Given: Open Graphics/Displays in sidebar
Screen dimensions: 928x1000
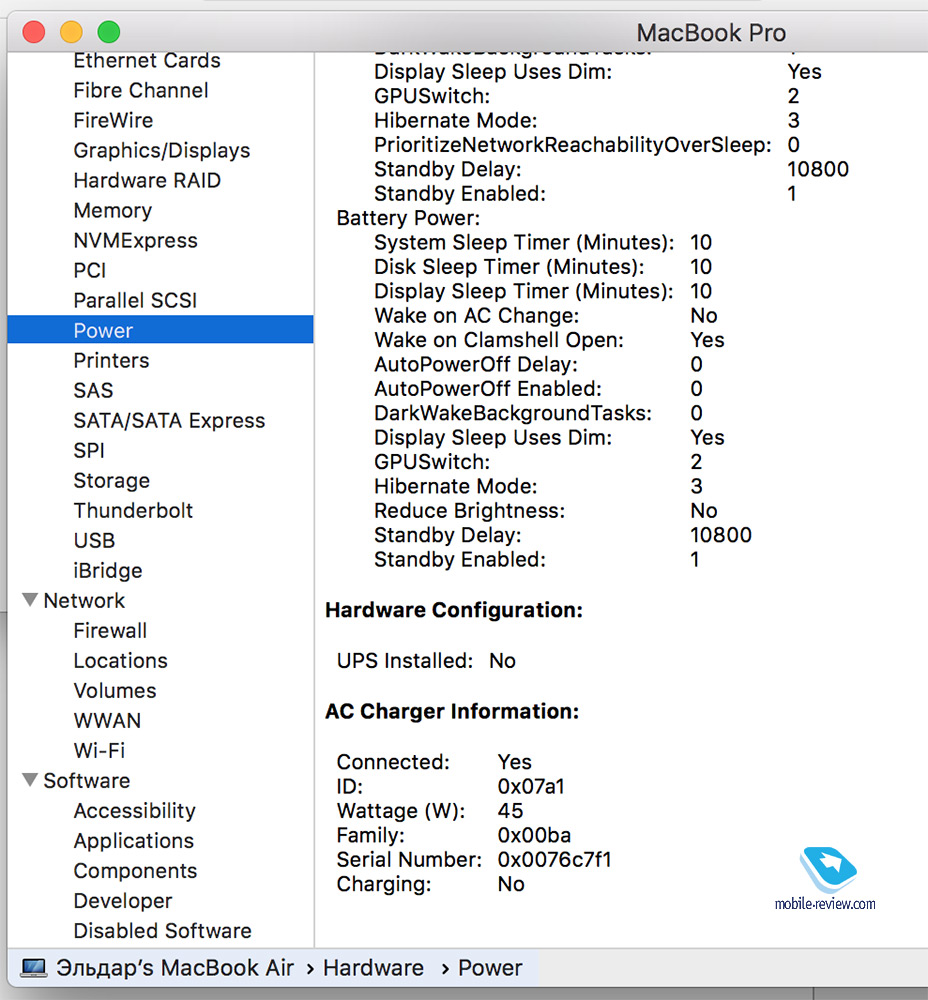Looking at the screenshot, I should click(161, 151).
